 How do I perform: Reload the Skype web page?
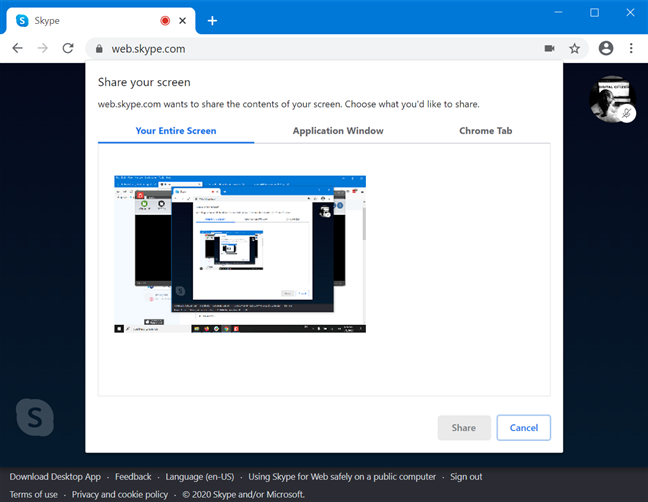pyautogui.click(x=68, y=48)
